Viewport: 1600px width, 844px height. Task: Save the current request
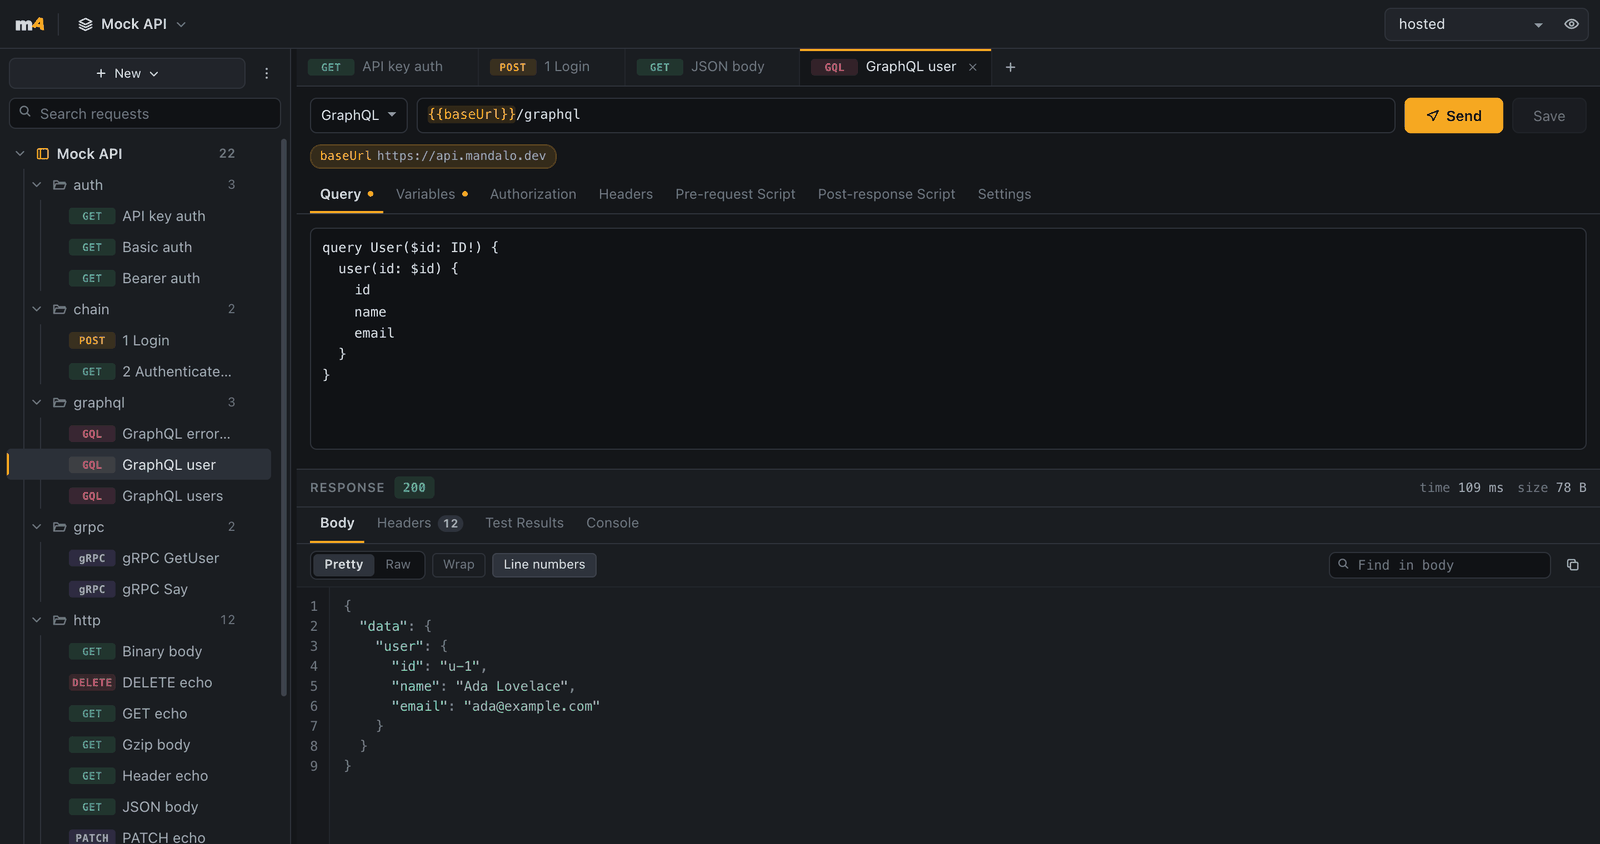(x=1549, y=116)
